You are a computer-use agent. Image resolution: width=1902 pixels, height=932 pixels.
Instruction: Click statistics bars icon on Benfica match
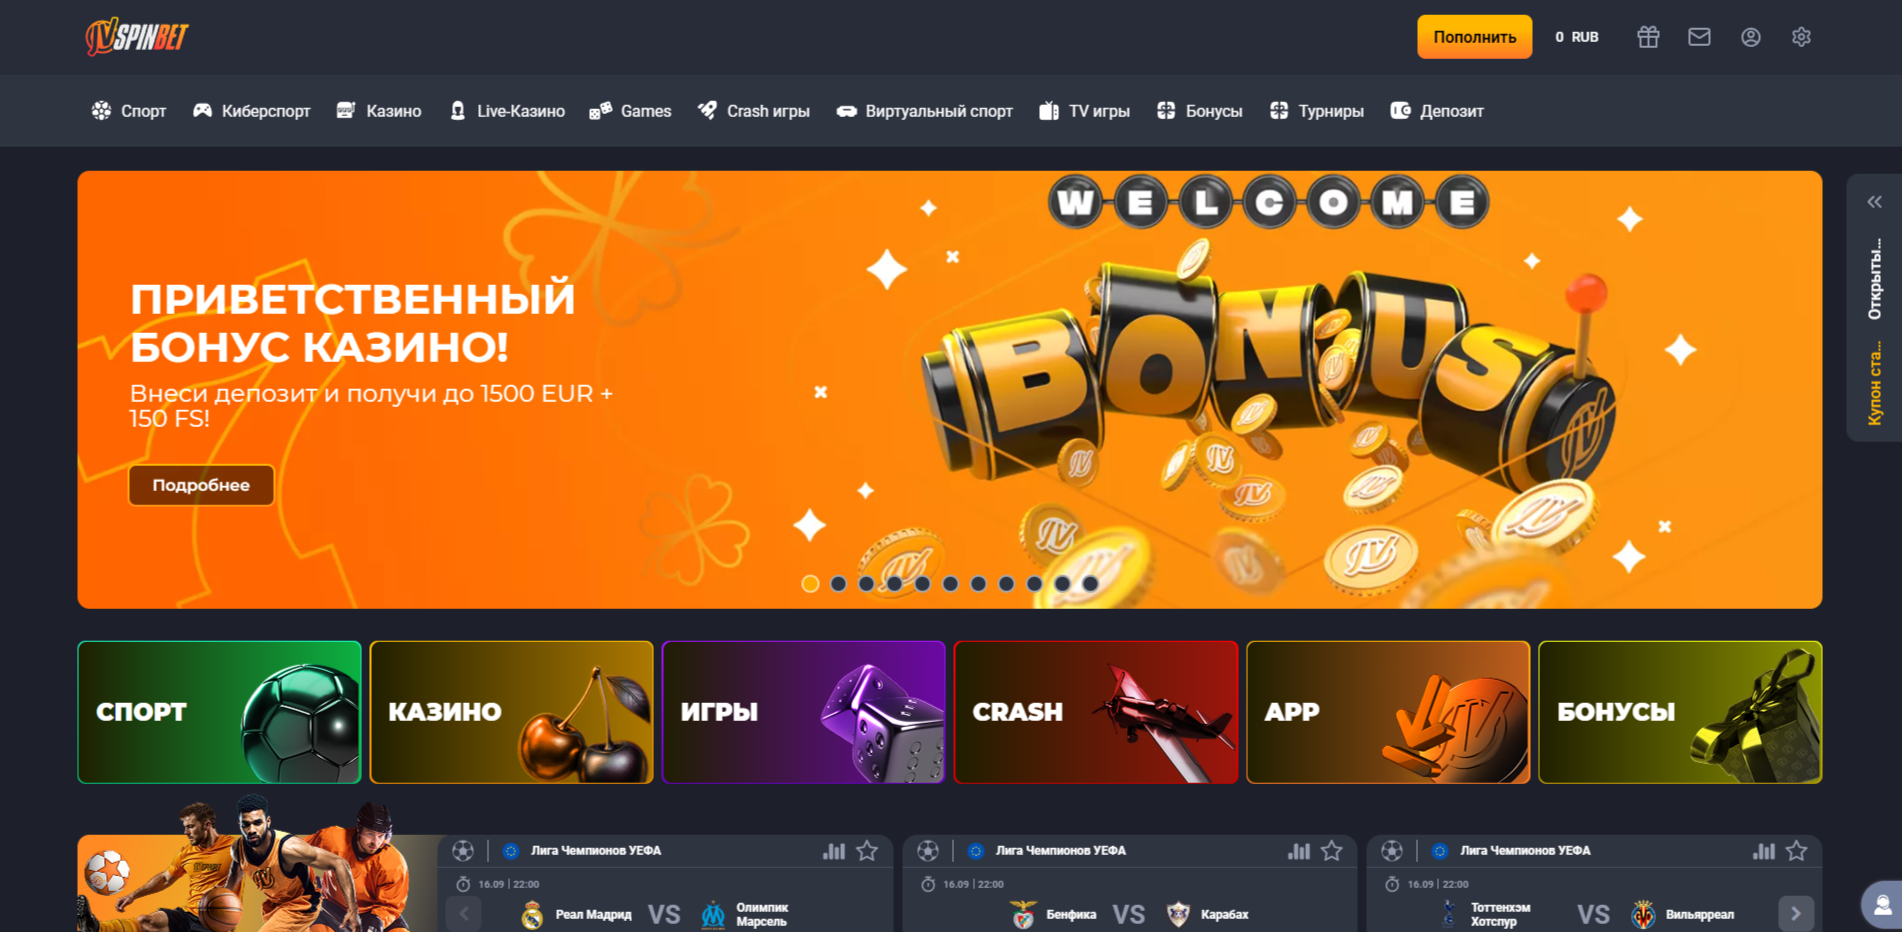click(x=1298, y=851)
